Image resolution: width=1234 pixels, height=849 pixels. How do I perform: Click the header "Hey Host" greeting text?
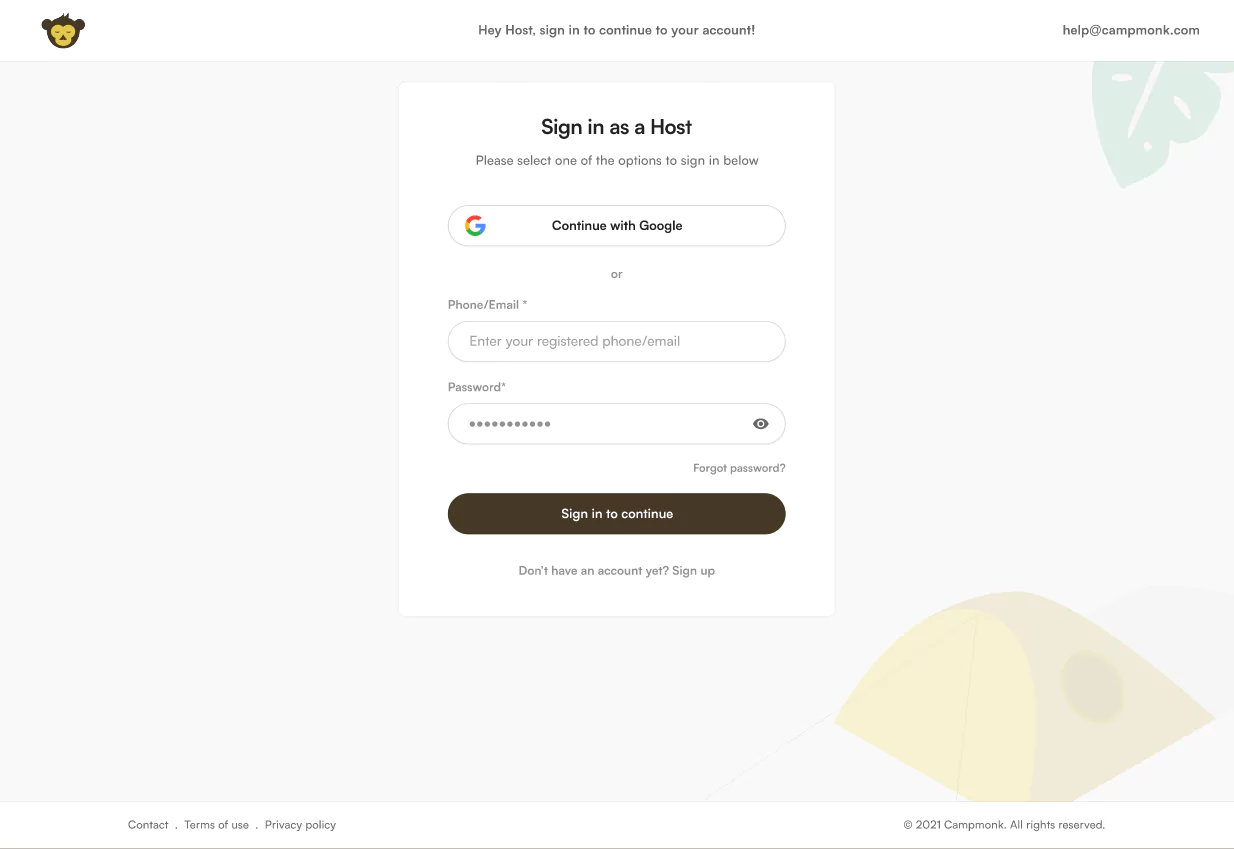pyautogui.click(x=616, y=30)
